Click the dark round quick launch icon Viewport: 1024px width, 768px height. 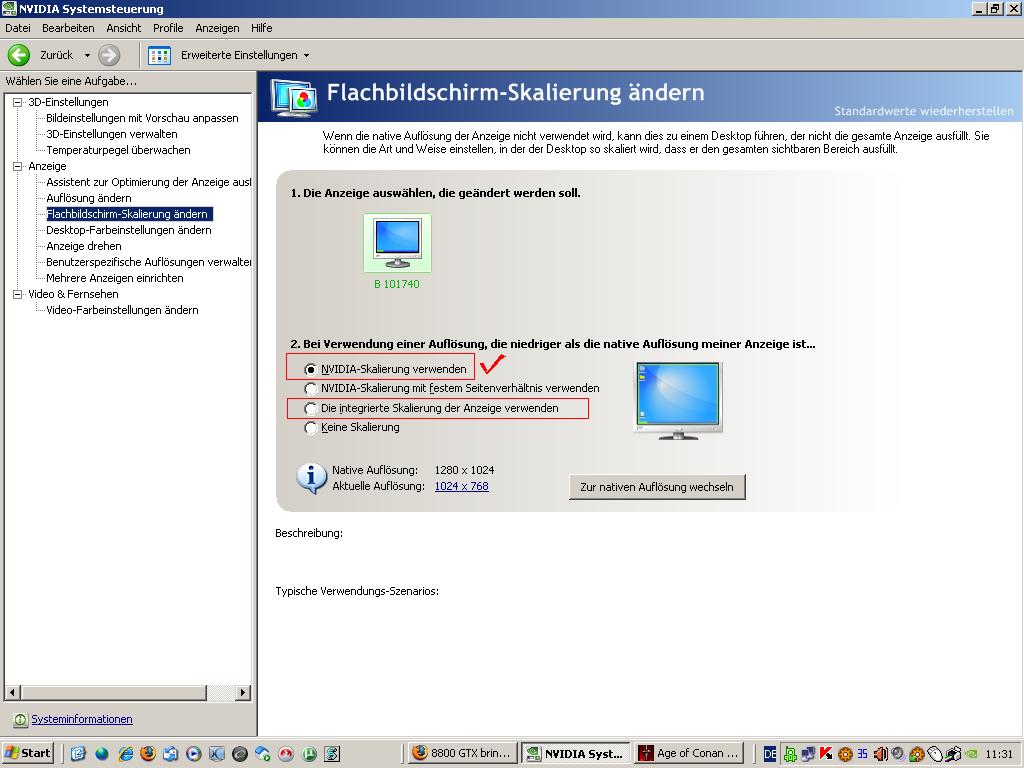[x=240, y=754]
